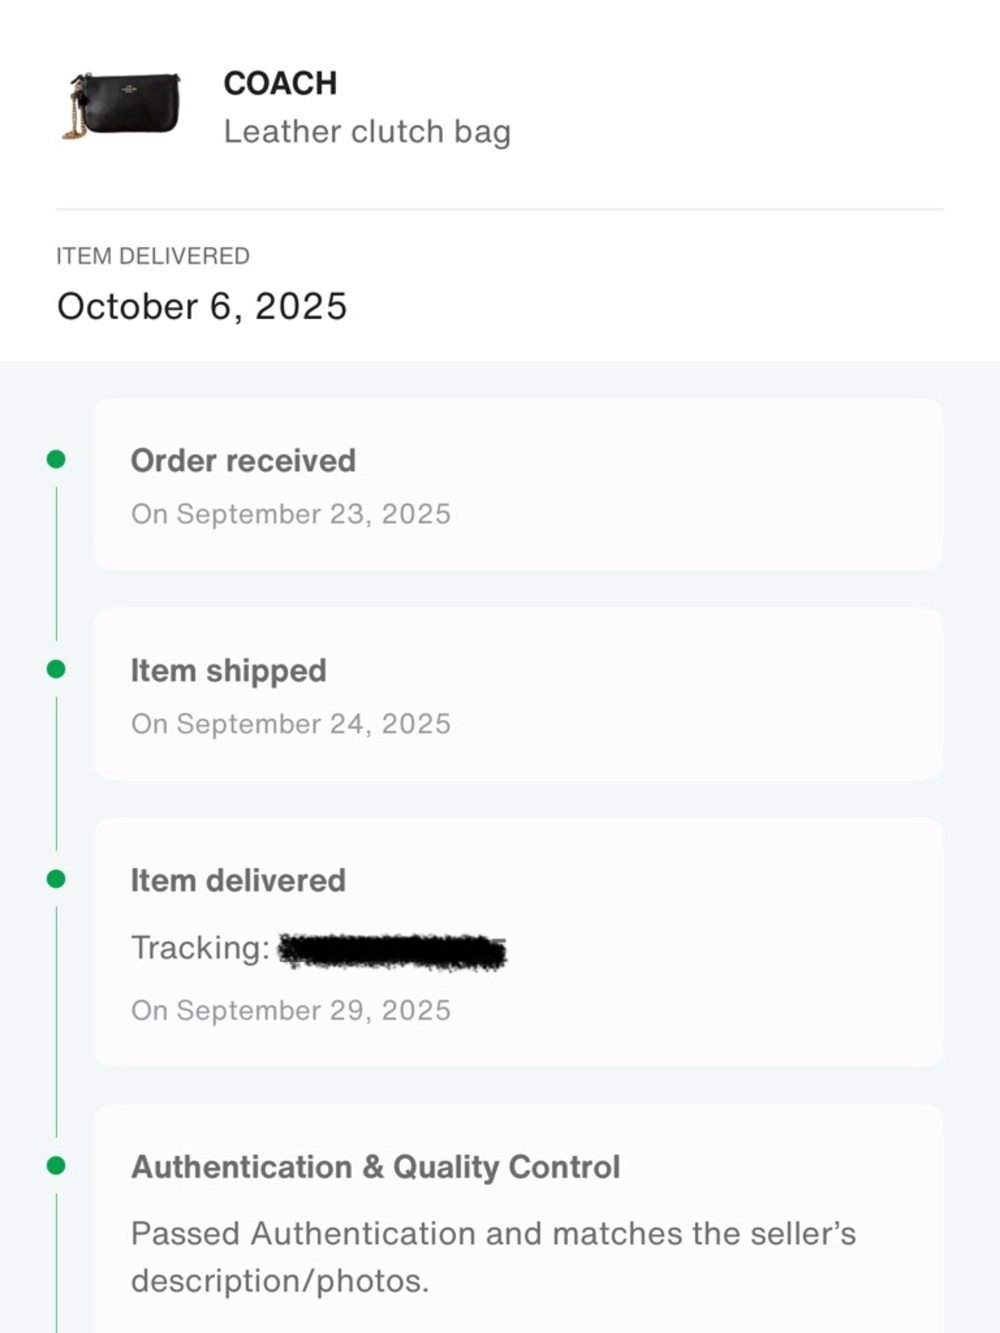Screen dimensions: 1000x1333
Task: Open the Item shipped status card
Action: tap(518, 694)
